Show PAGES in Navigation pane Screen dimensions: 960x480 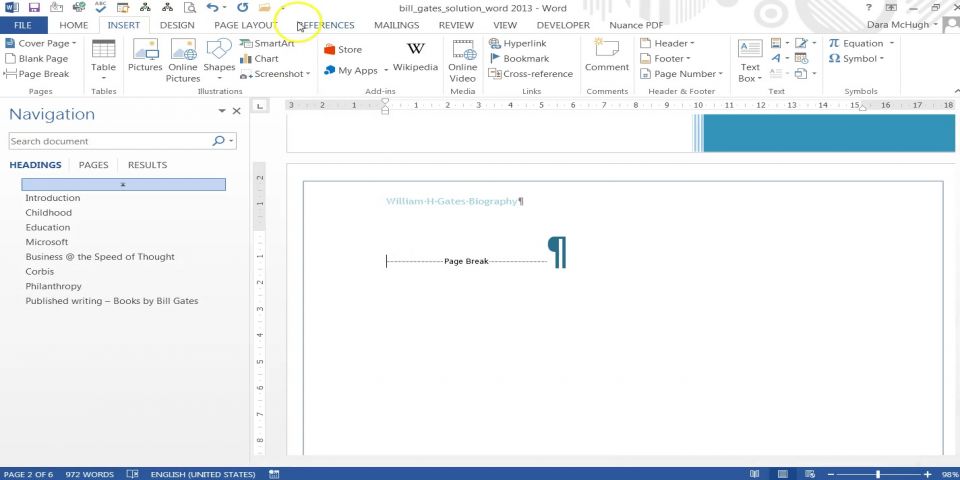point(94,165)
